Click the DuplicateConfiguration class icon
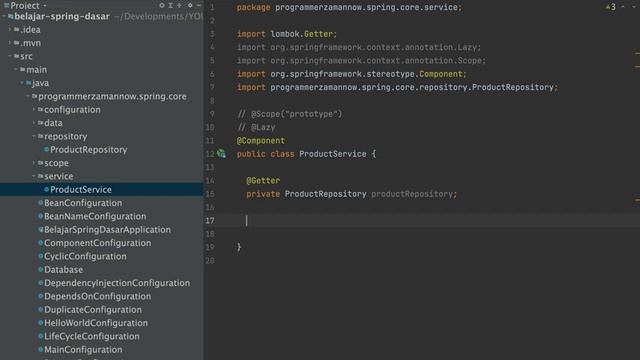 (40, 309)
